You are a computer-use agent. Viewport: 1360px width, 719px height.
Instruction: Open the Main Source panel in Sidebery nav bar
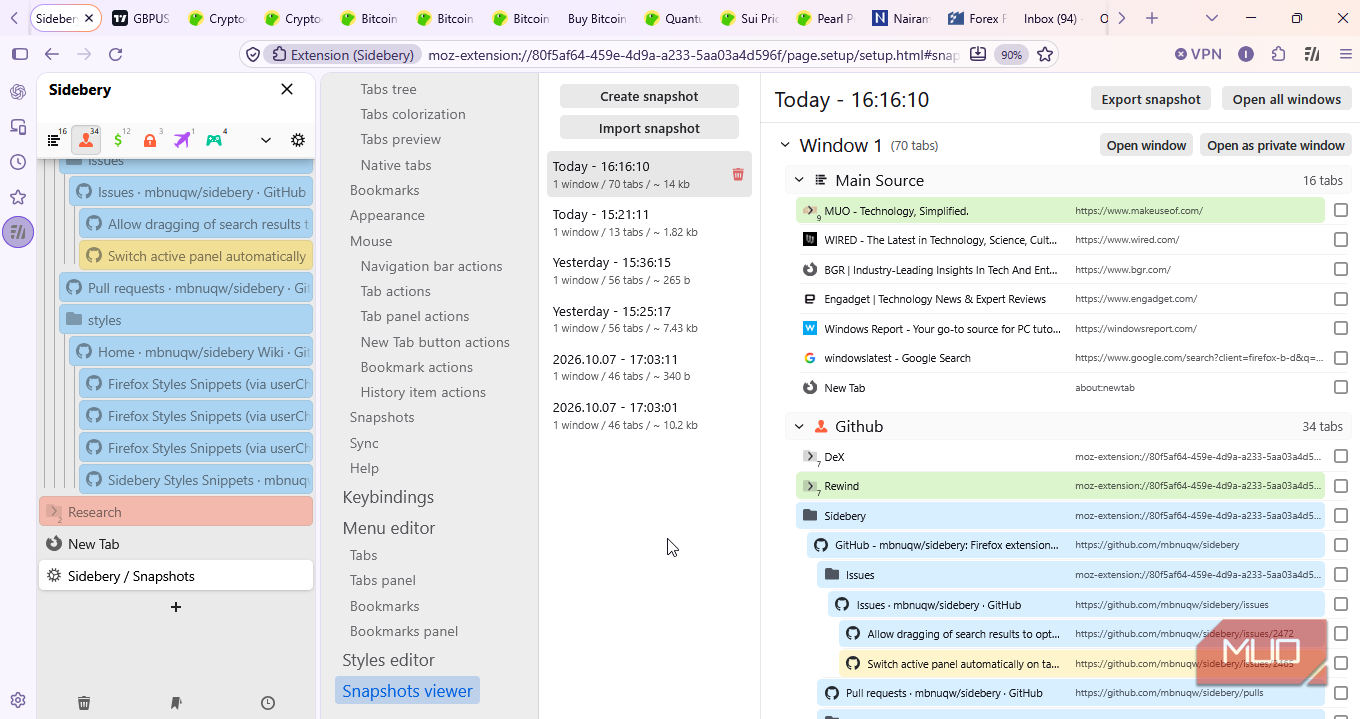(x=55, y=140)
